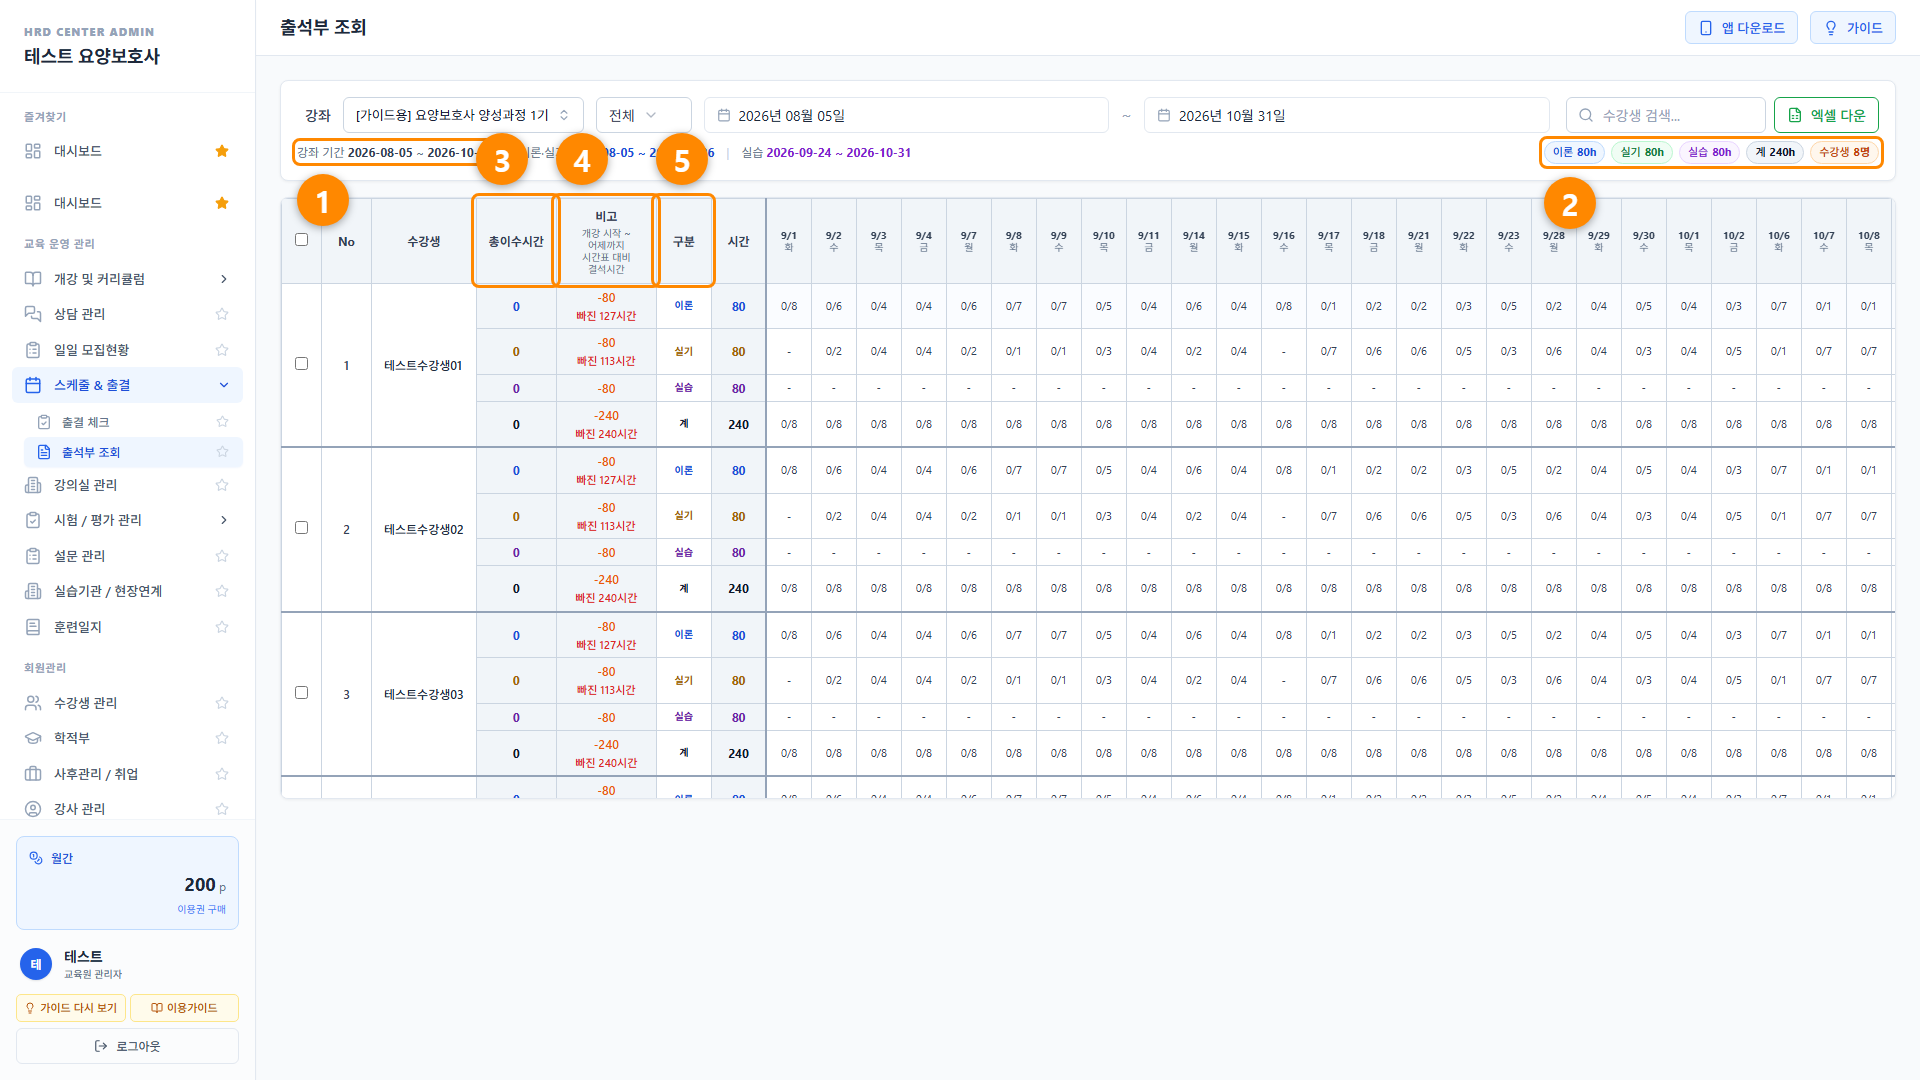Focus the 수강생 검색 search field
Viewport: 1920px width, 1080px height.
[1665, 115]
